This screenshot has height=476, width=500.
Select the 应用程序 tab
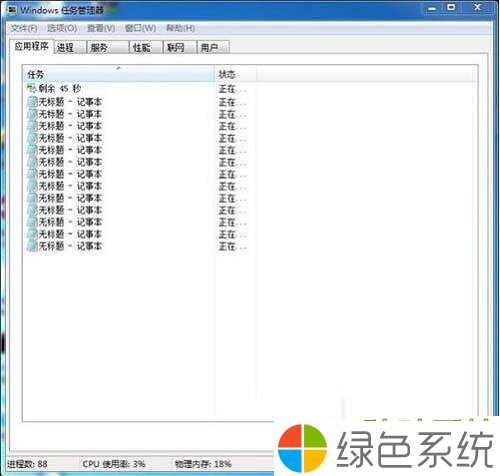pos(31,46)
